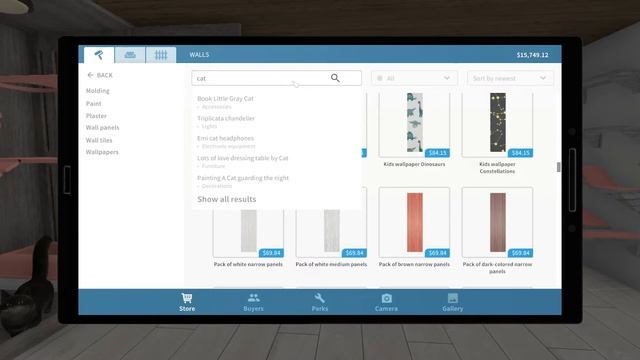640x360 pixels.
Task: Choose 'Lots of love dressing table by Cat'
Action: [x=242, y=158]
